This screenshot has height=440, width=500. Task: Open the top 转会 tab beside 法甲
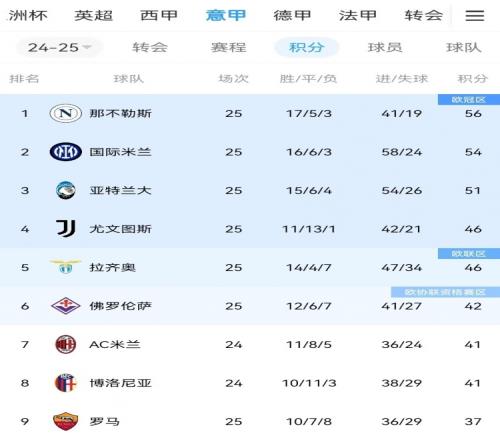point(424,15)
